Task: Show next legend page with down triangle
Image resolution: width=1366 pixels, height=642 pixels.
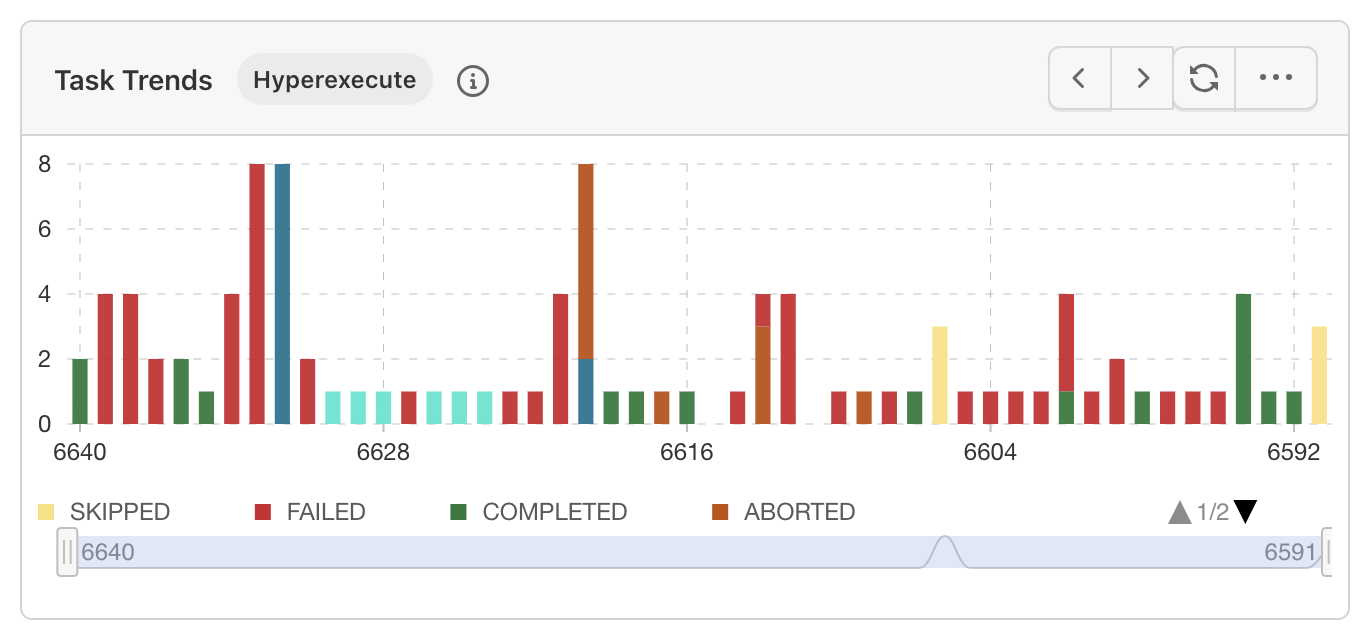Action: [1245, 512]
